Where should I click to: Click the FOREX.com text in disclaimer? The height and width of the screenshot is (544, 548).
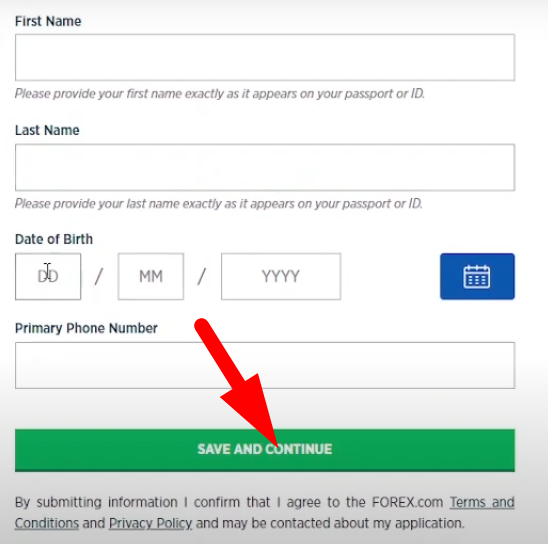click(407, 502)
